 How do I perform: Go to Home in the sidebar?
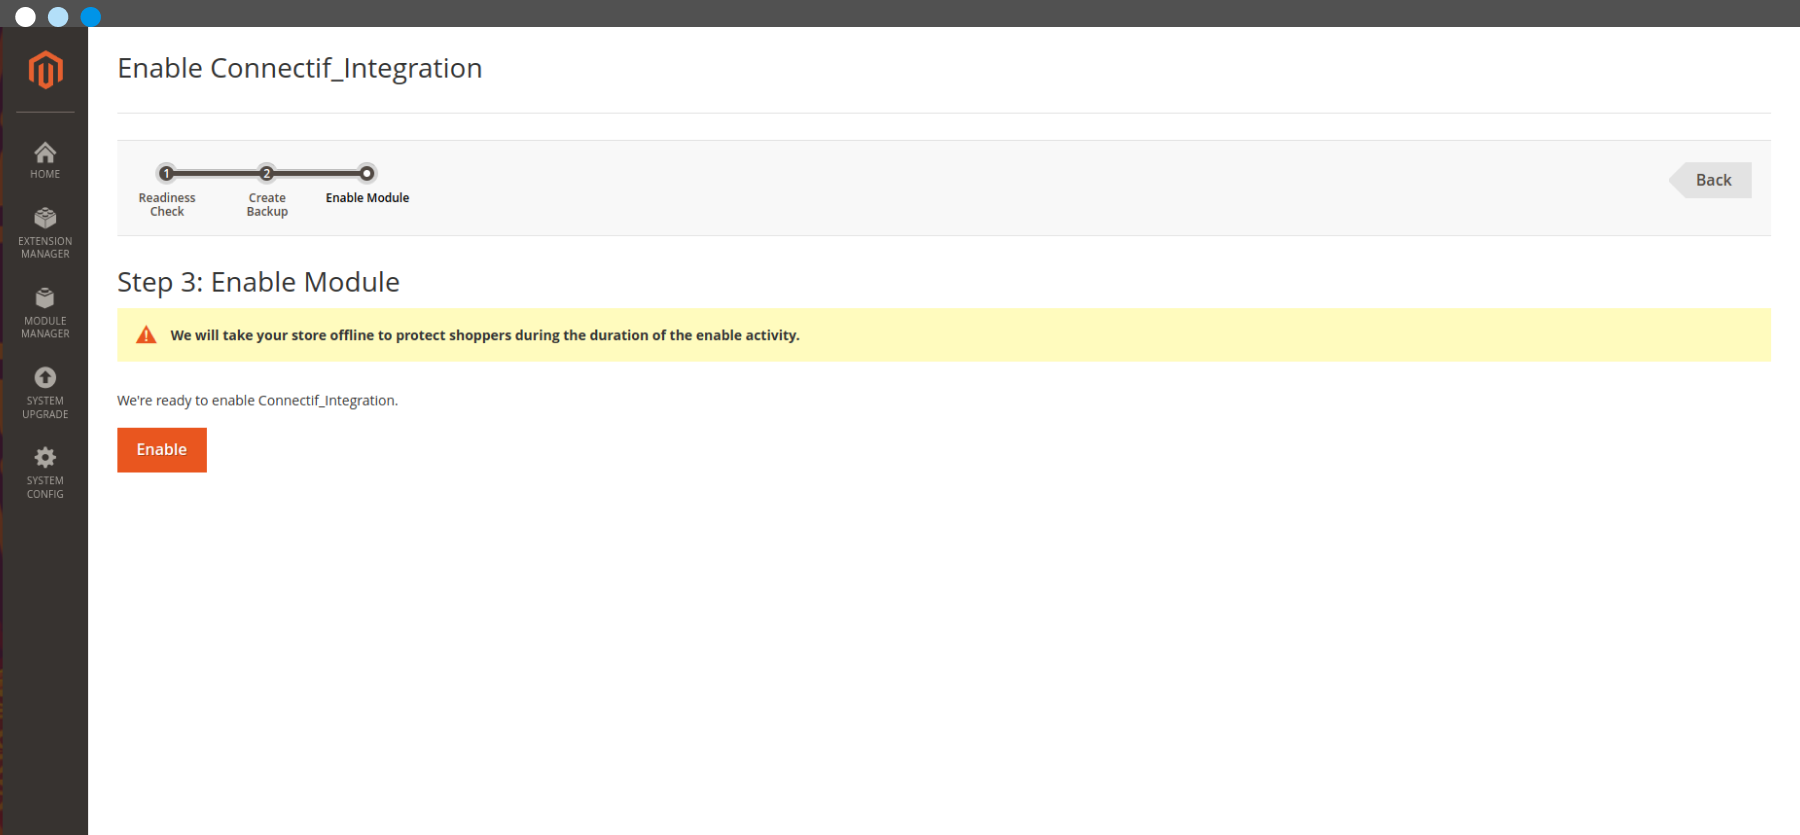tap(45, 160)
